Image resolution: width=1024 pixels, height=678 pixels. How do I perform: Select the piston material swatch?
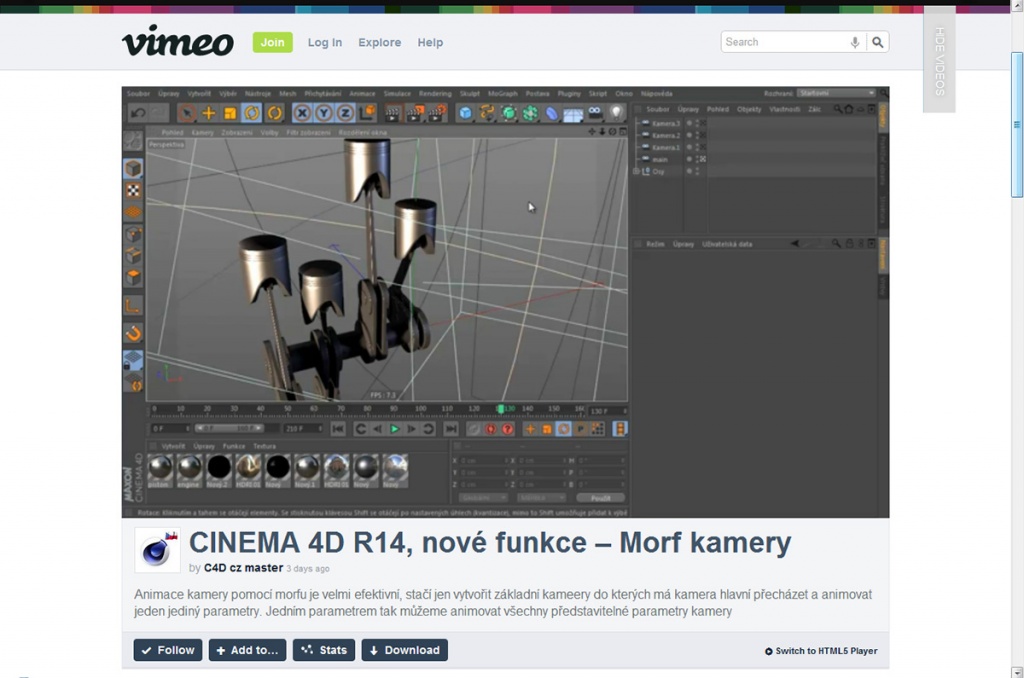pos(160,470)
